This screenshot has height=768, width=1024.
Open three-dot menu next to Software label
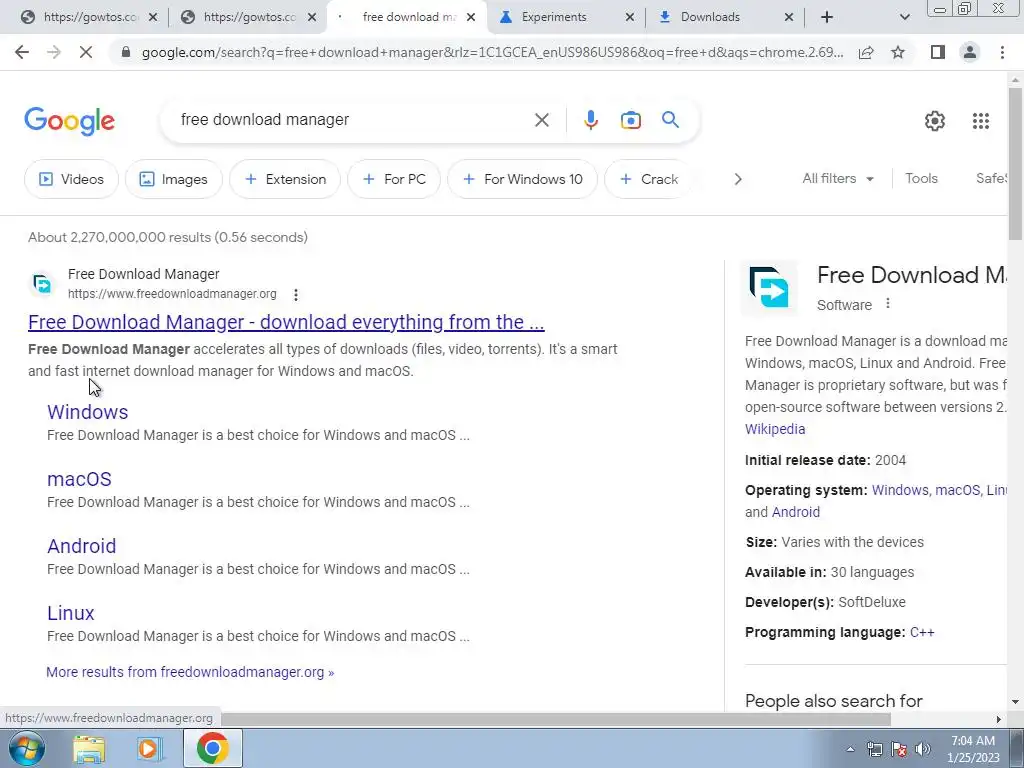point(888,304)
